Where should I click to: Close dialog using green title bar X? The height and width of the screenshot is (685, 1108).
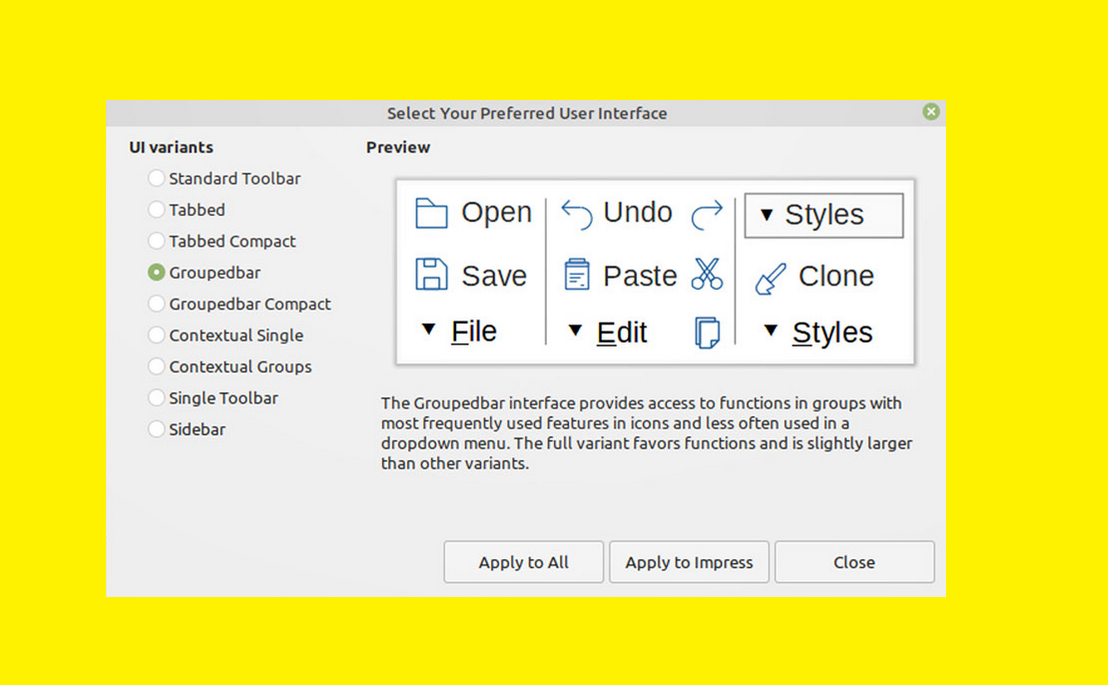pyautogui.click(x=931, y=112)
